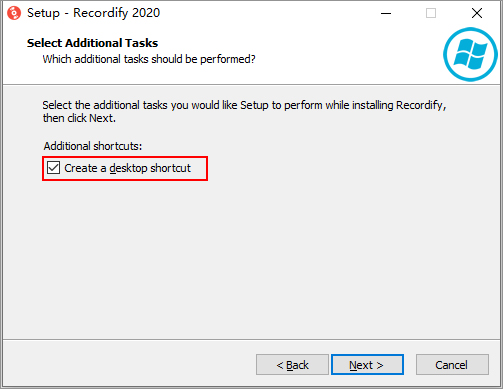
Task: Click the 'Create a desktop shortcut' label text
Action: click(x=127, y=168)
